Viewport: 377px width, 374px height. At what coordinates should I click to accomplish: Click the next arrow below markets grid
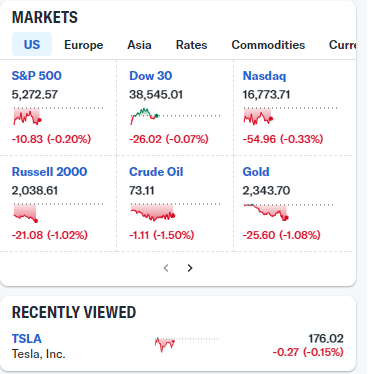pyautogui.click(x=190, y=268)
